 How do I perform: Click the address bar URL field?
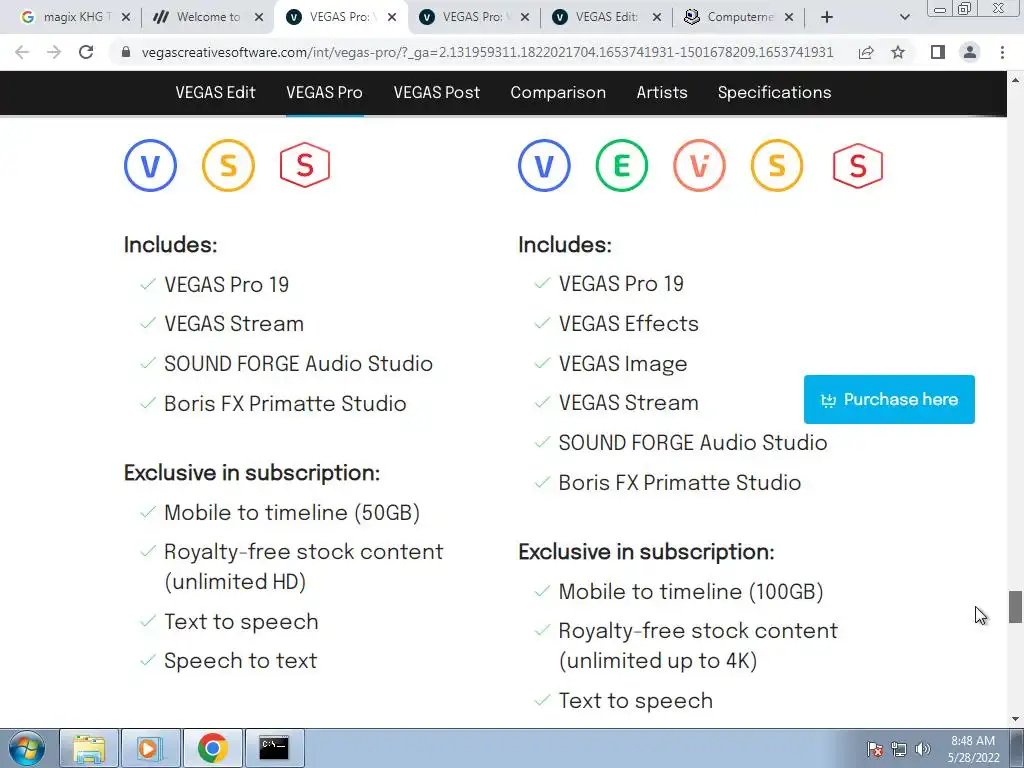[x=487, y=52]
